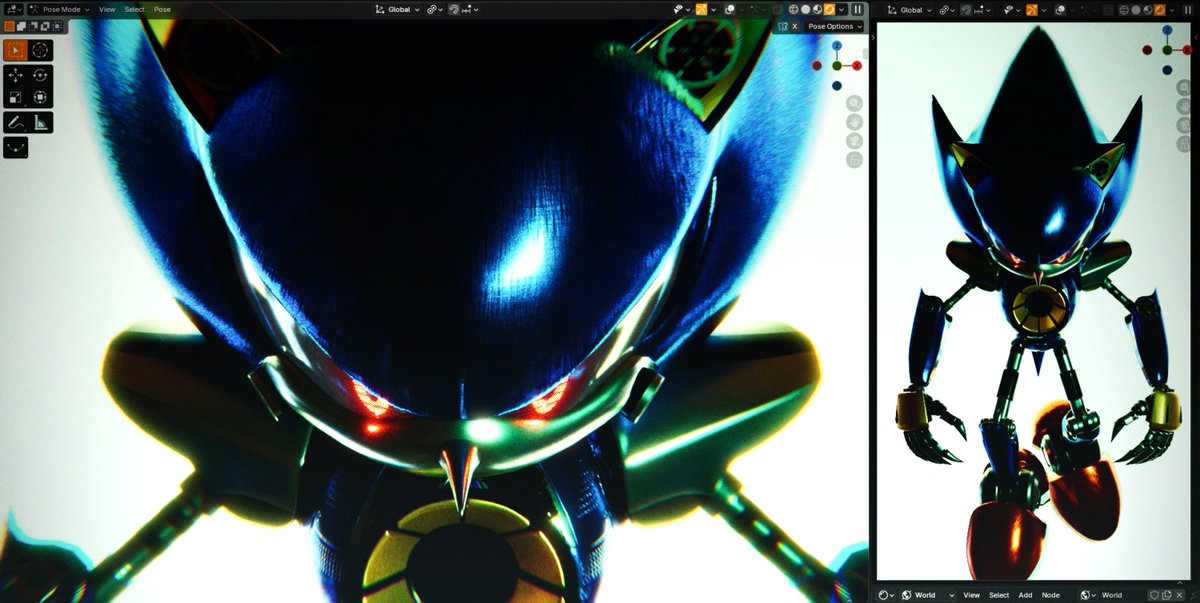The image size is (1200, 603).
Task: Toggle overlays in left viewport
Action: pos(729,9)
